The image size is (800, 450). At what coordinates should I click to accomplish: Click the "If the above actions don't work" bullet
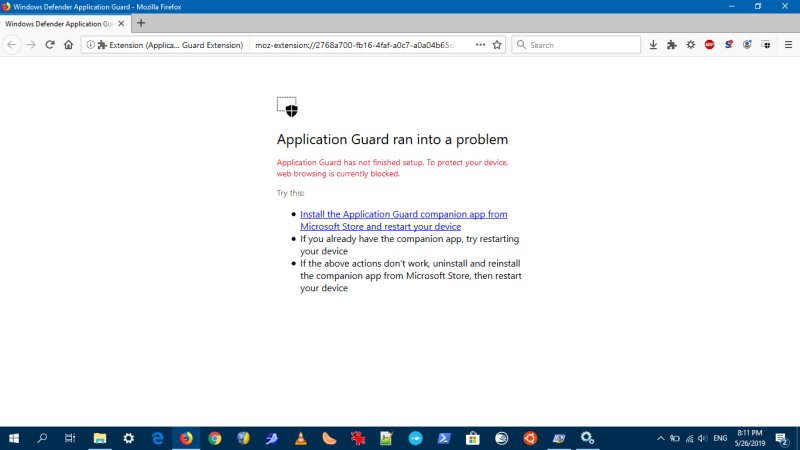[411, 276]
